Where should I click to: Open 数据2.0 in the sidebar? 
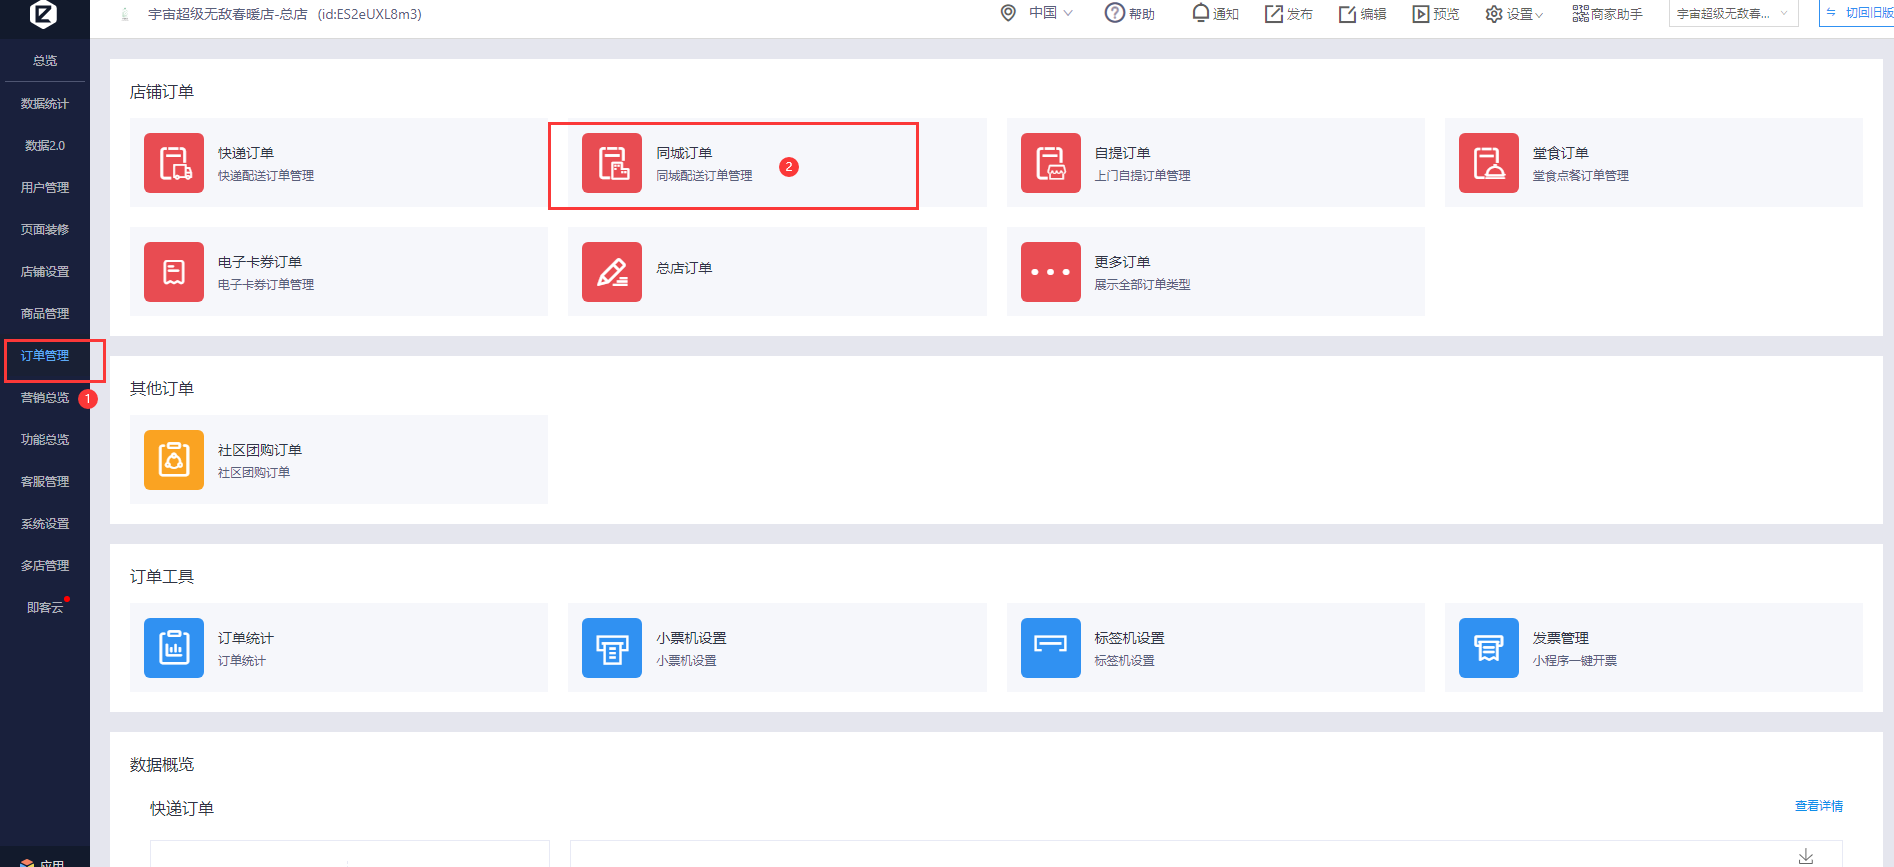[x=45, y=146]
